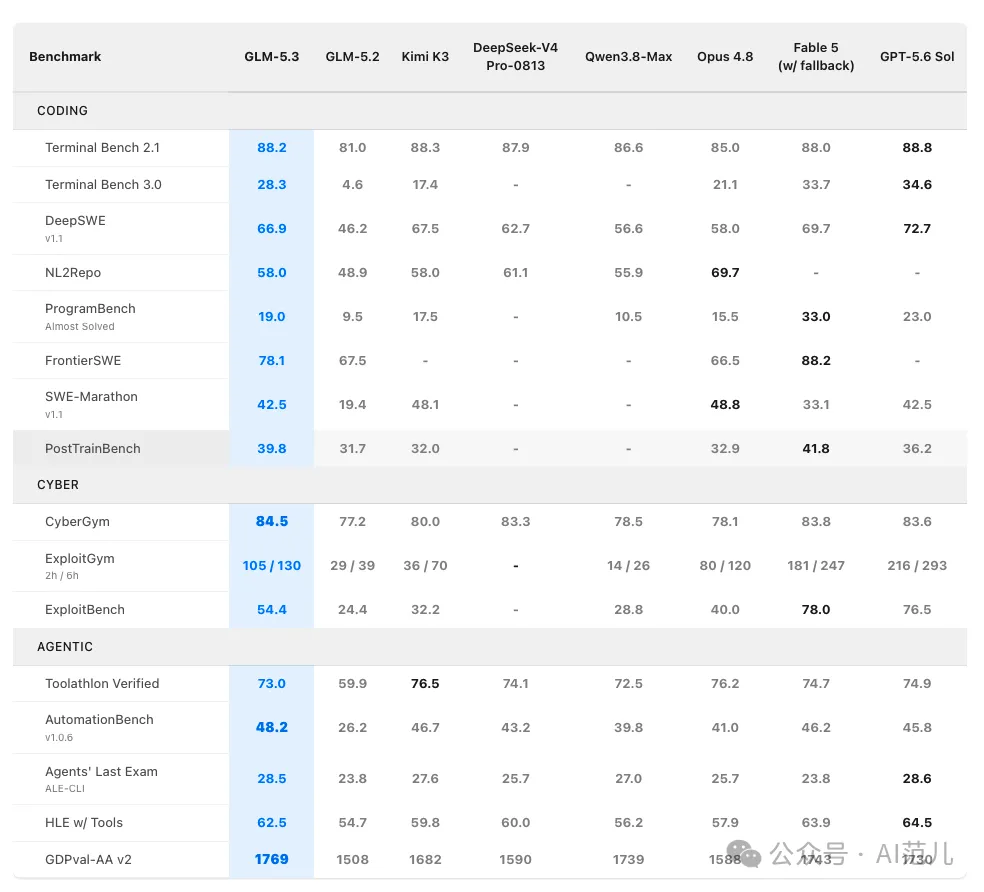Screen dimensions: 984x892
Task: Click Opus 4.8 score 48.8 for SWE-Marathon
Action: pos(725,404)
